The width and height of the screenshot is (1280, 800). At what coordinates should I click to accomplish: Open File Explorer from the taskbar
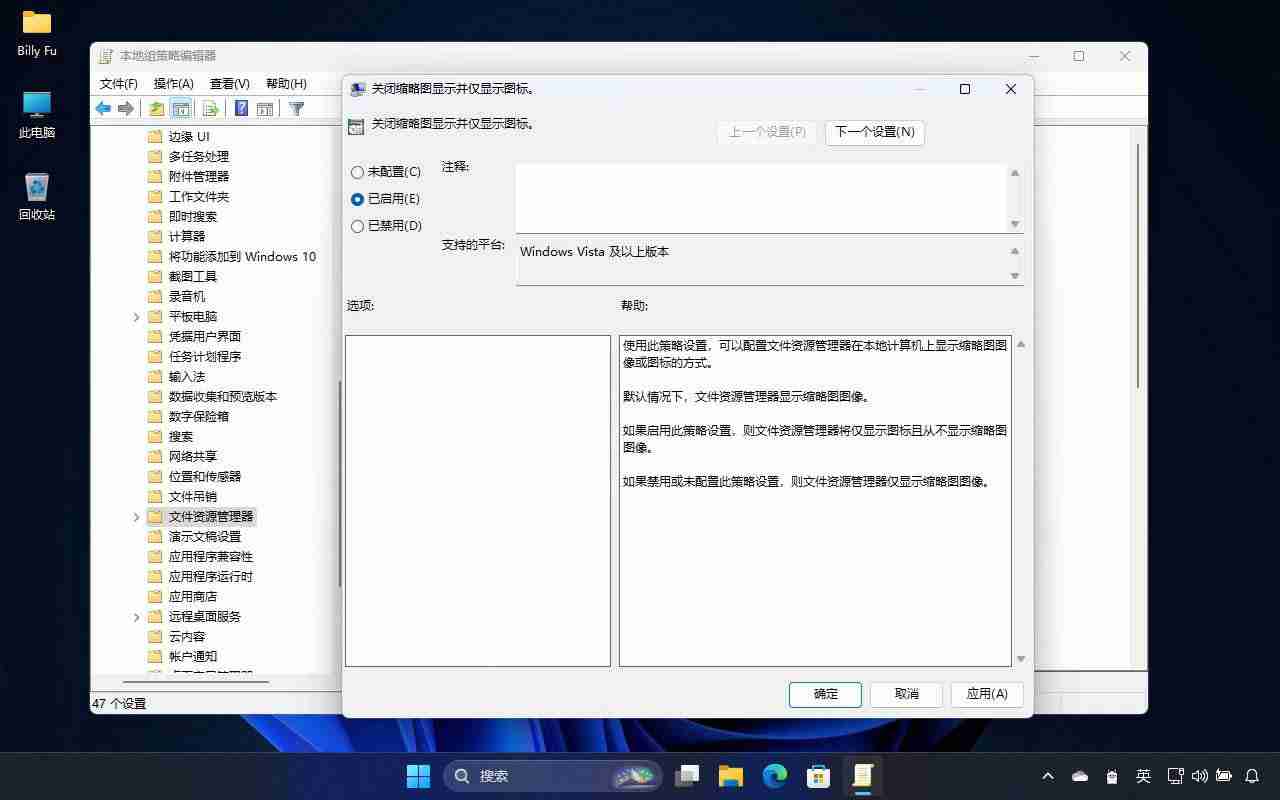(730, 775)
